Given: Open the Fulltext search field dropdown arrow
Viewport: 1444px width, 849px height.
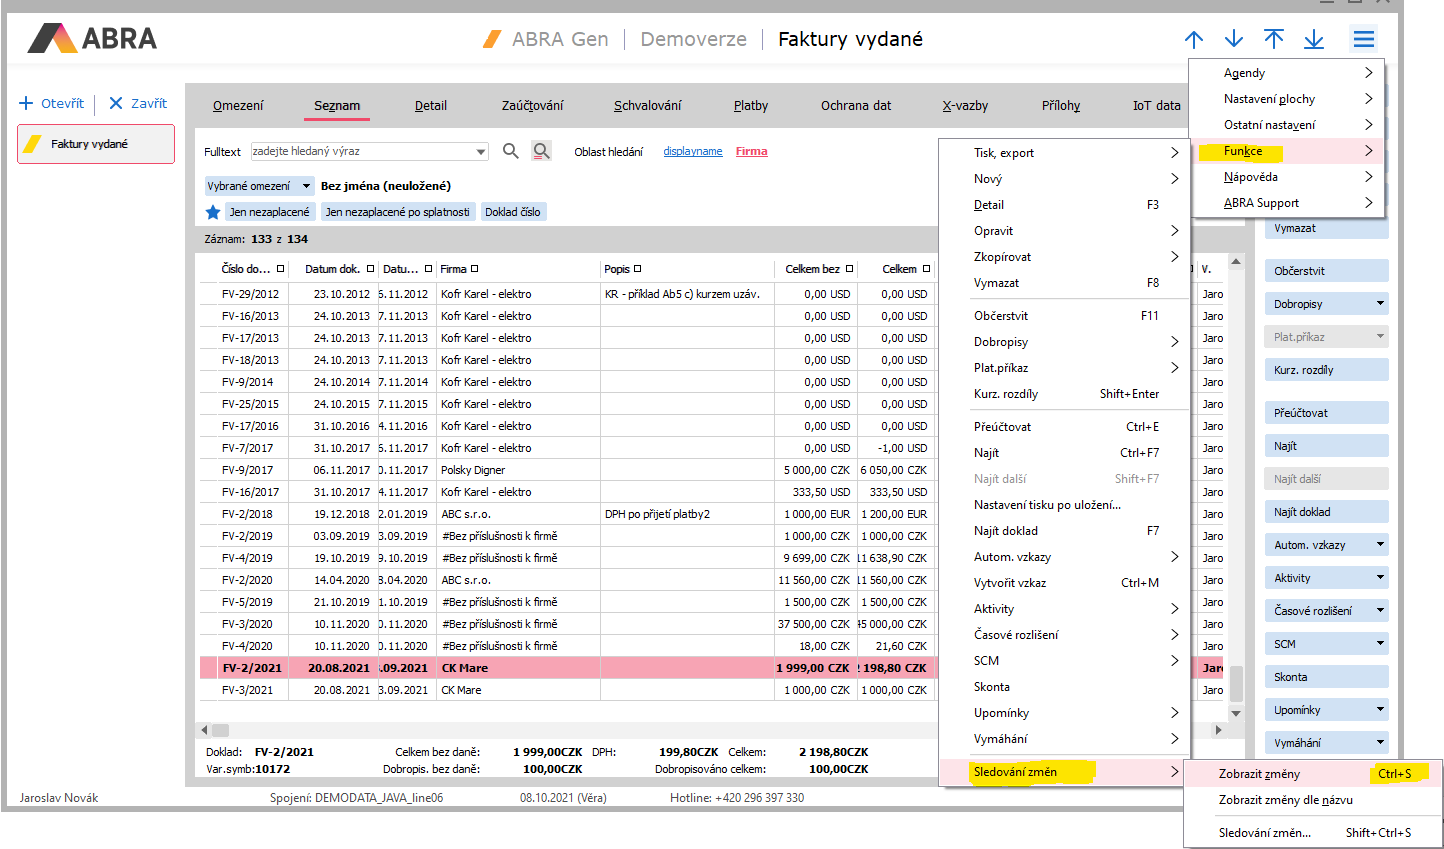Looking at the screenshot, I should pyautogui.click(x=481, y=152).
